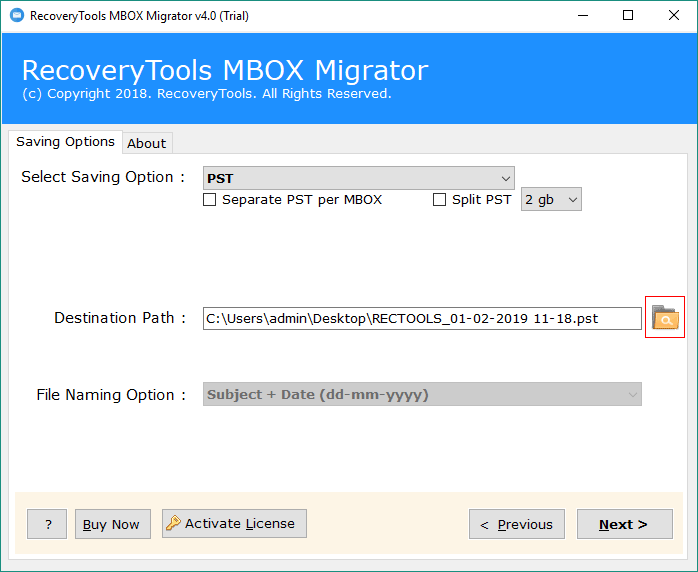This screenshot has height=572, width=698.
Task: Tick the Split PST checkbox
Action: tap(439, 199)
